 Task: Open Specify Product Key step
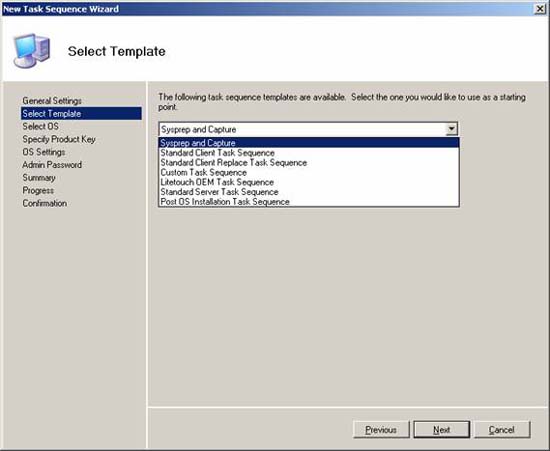point(59,139)
